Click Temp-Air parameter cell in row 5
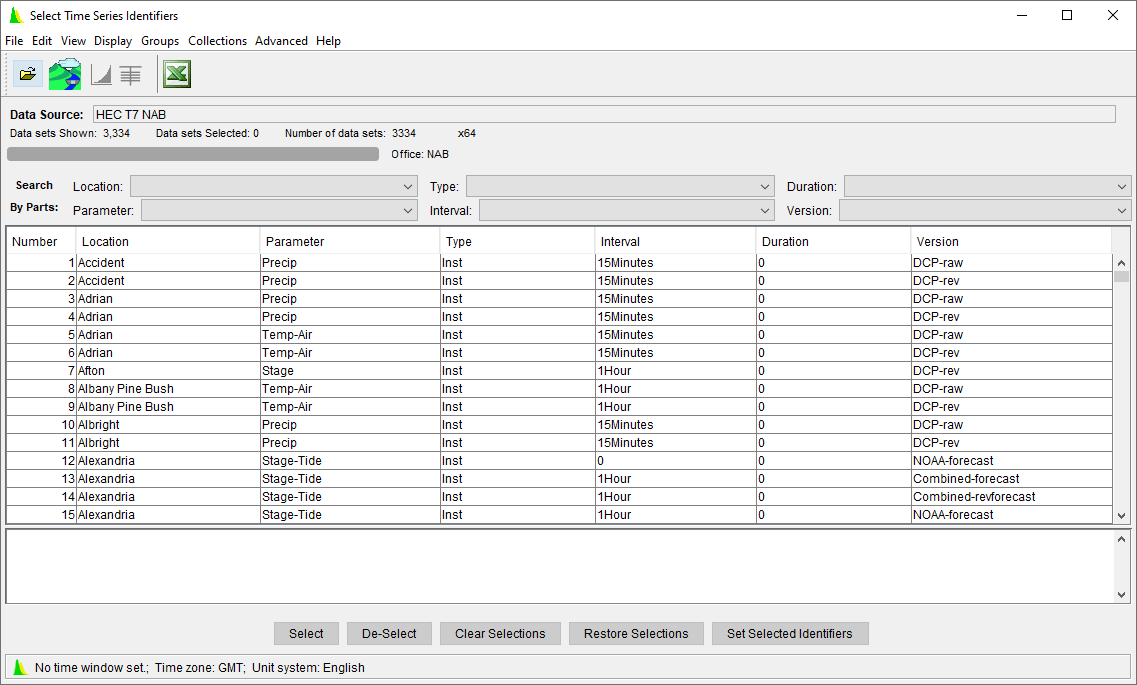The height and width of the screenshot is (685, 1137). pyautogui.click(x=350, y=335)
